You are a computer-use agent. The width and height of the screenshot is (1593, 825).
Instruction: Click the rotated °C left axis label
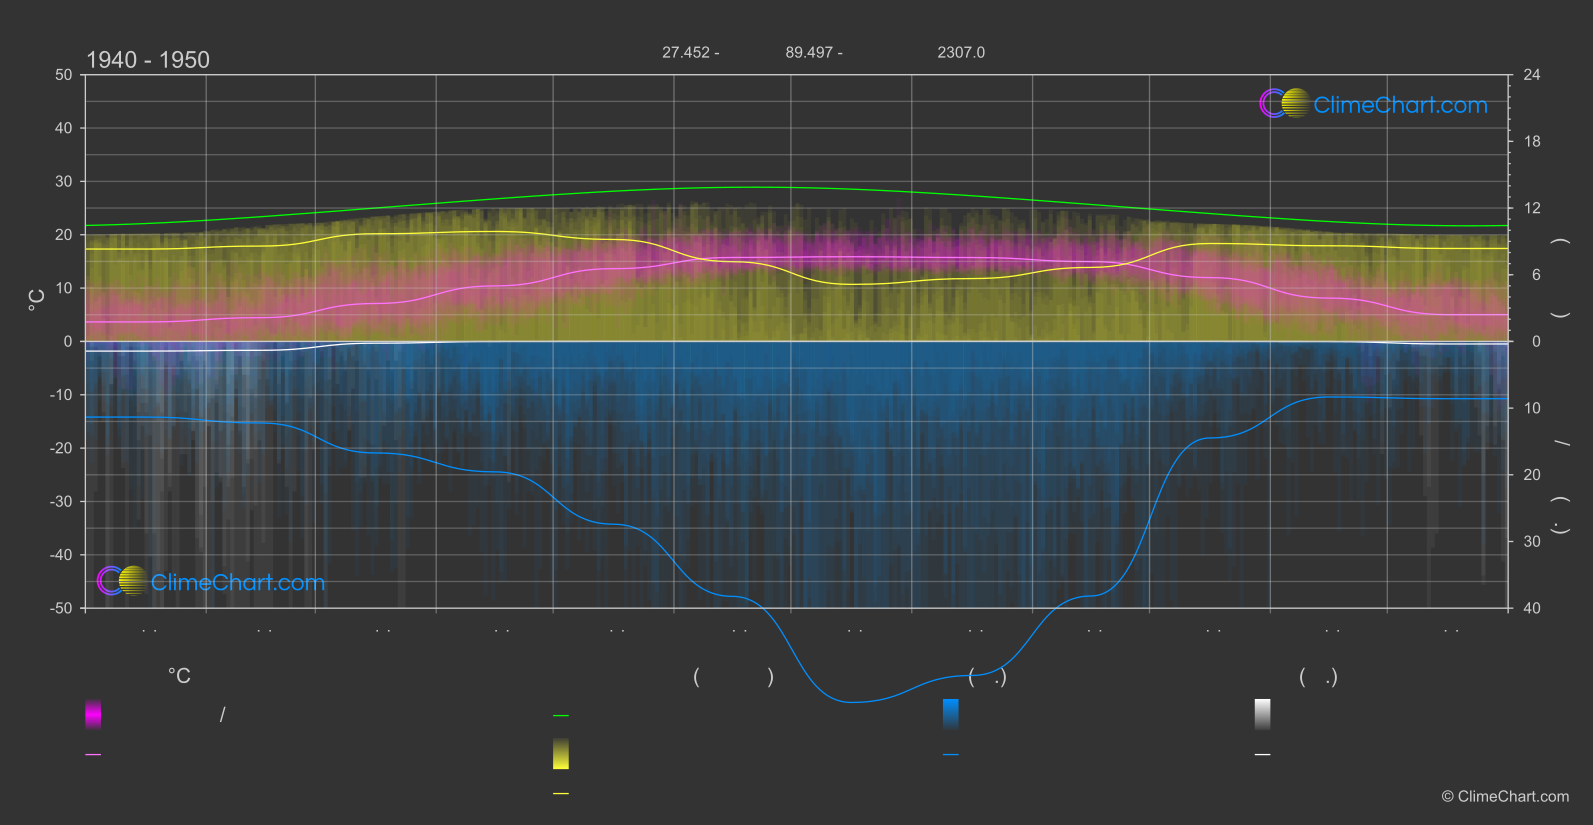[x=36, y=300]
